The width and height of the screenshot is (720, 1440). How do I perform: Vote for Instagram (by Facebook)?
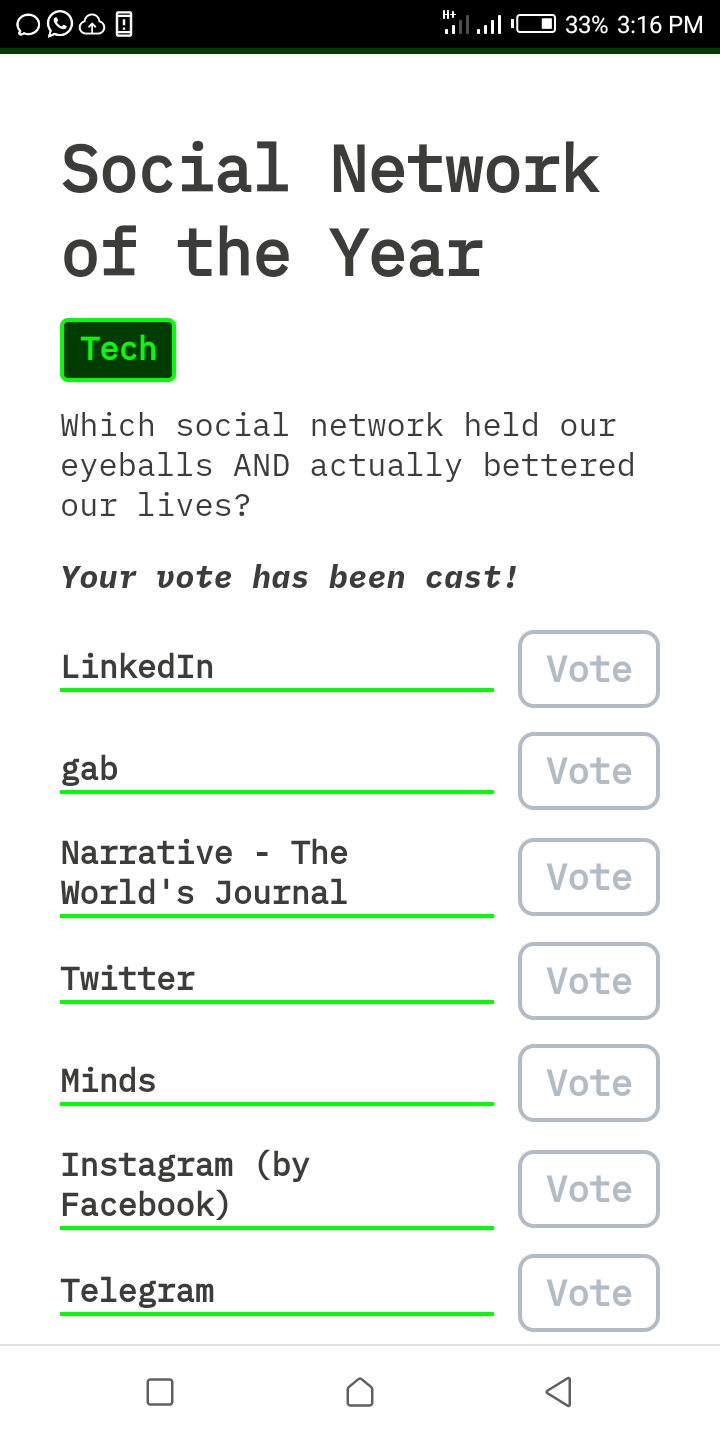(x=588, y=1189)
